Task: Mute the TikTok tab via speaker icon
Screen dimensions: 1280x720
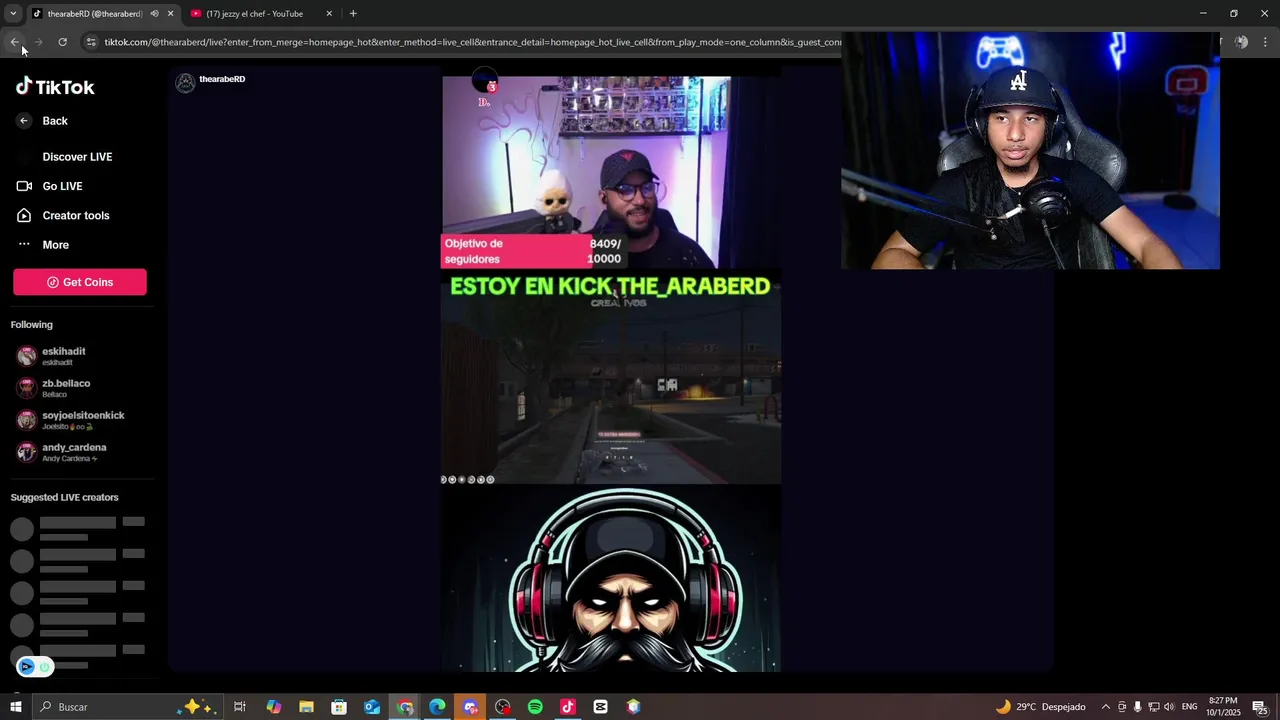Action: [154, 14]
